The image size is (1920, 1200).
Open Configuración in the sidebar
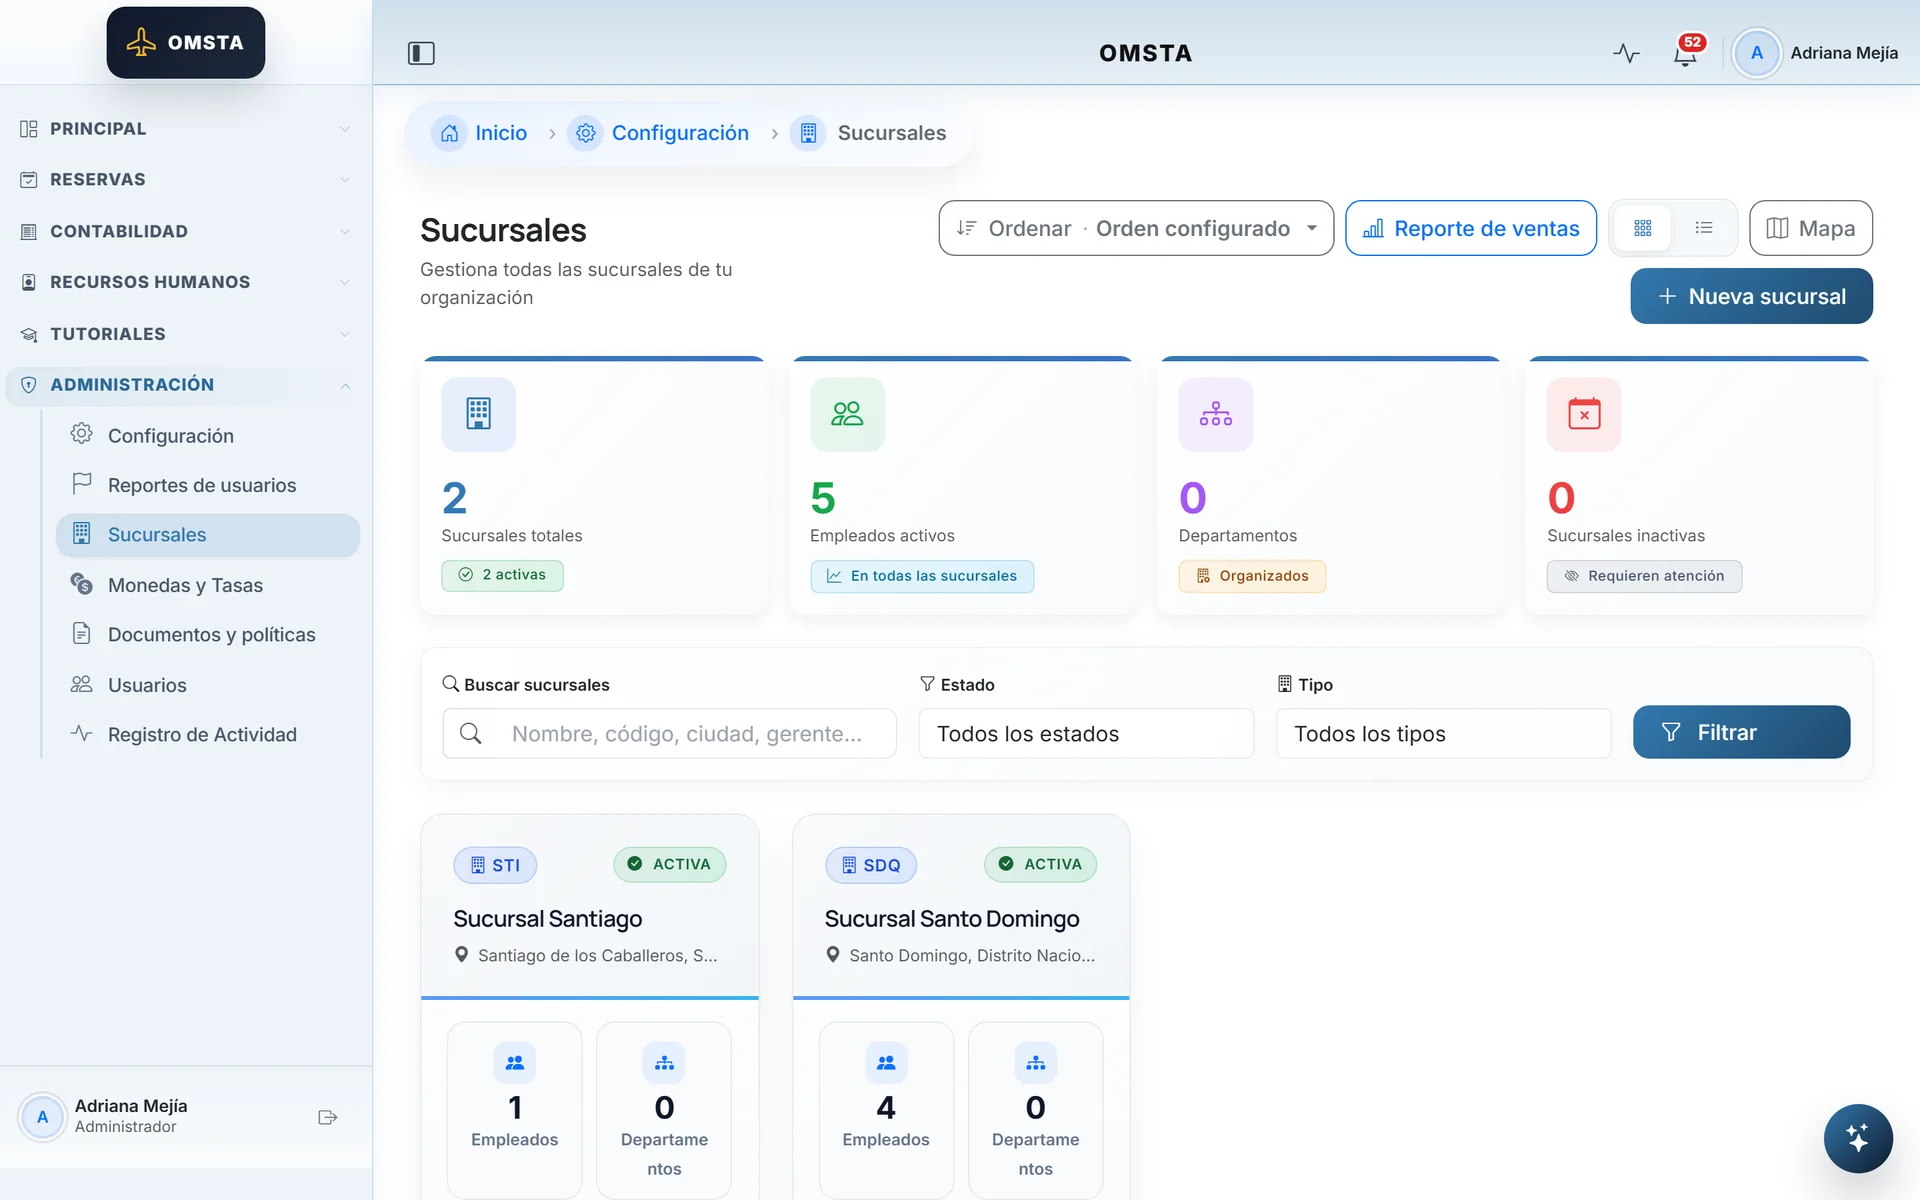pyautogui.click(x=208, y=436)
